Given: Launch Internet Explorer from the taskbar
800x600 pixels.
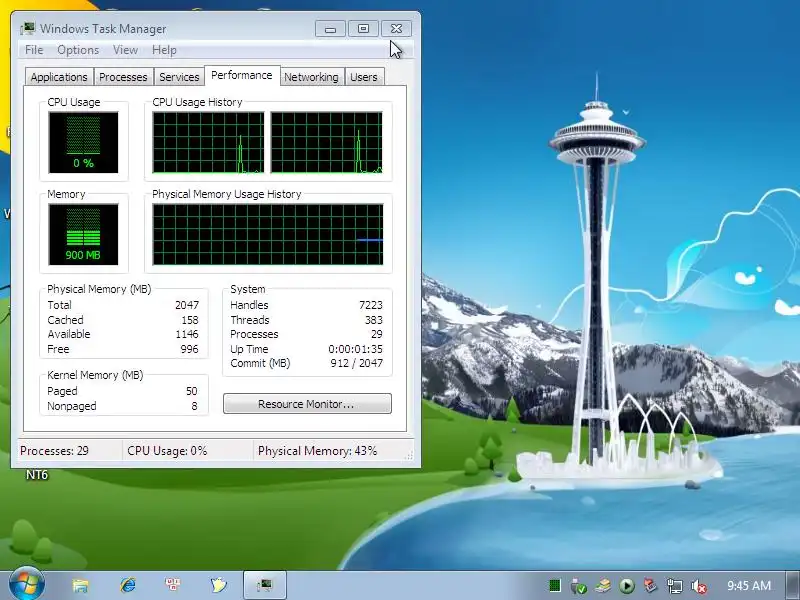Looking at the screenshot, I should 128,585.
